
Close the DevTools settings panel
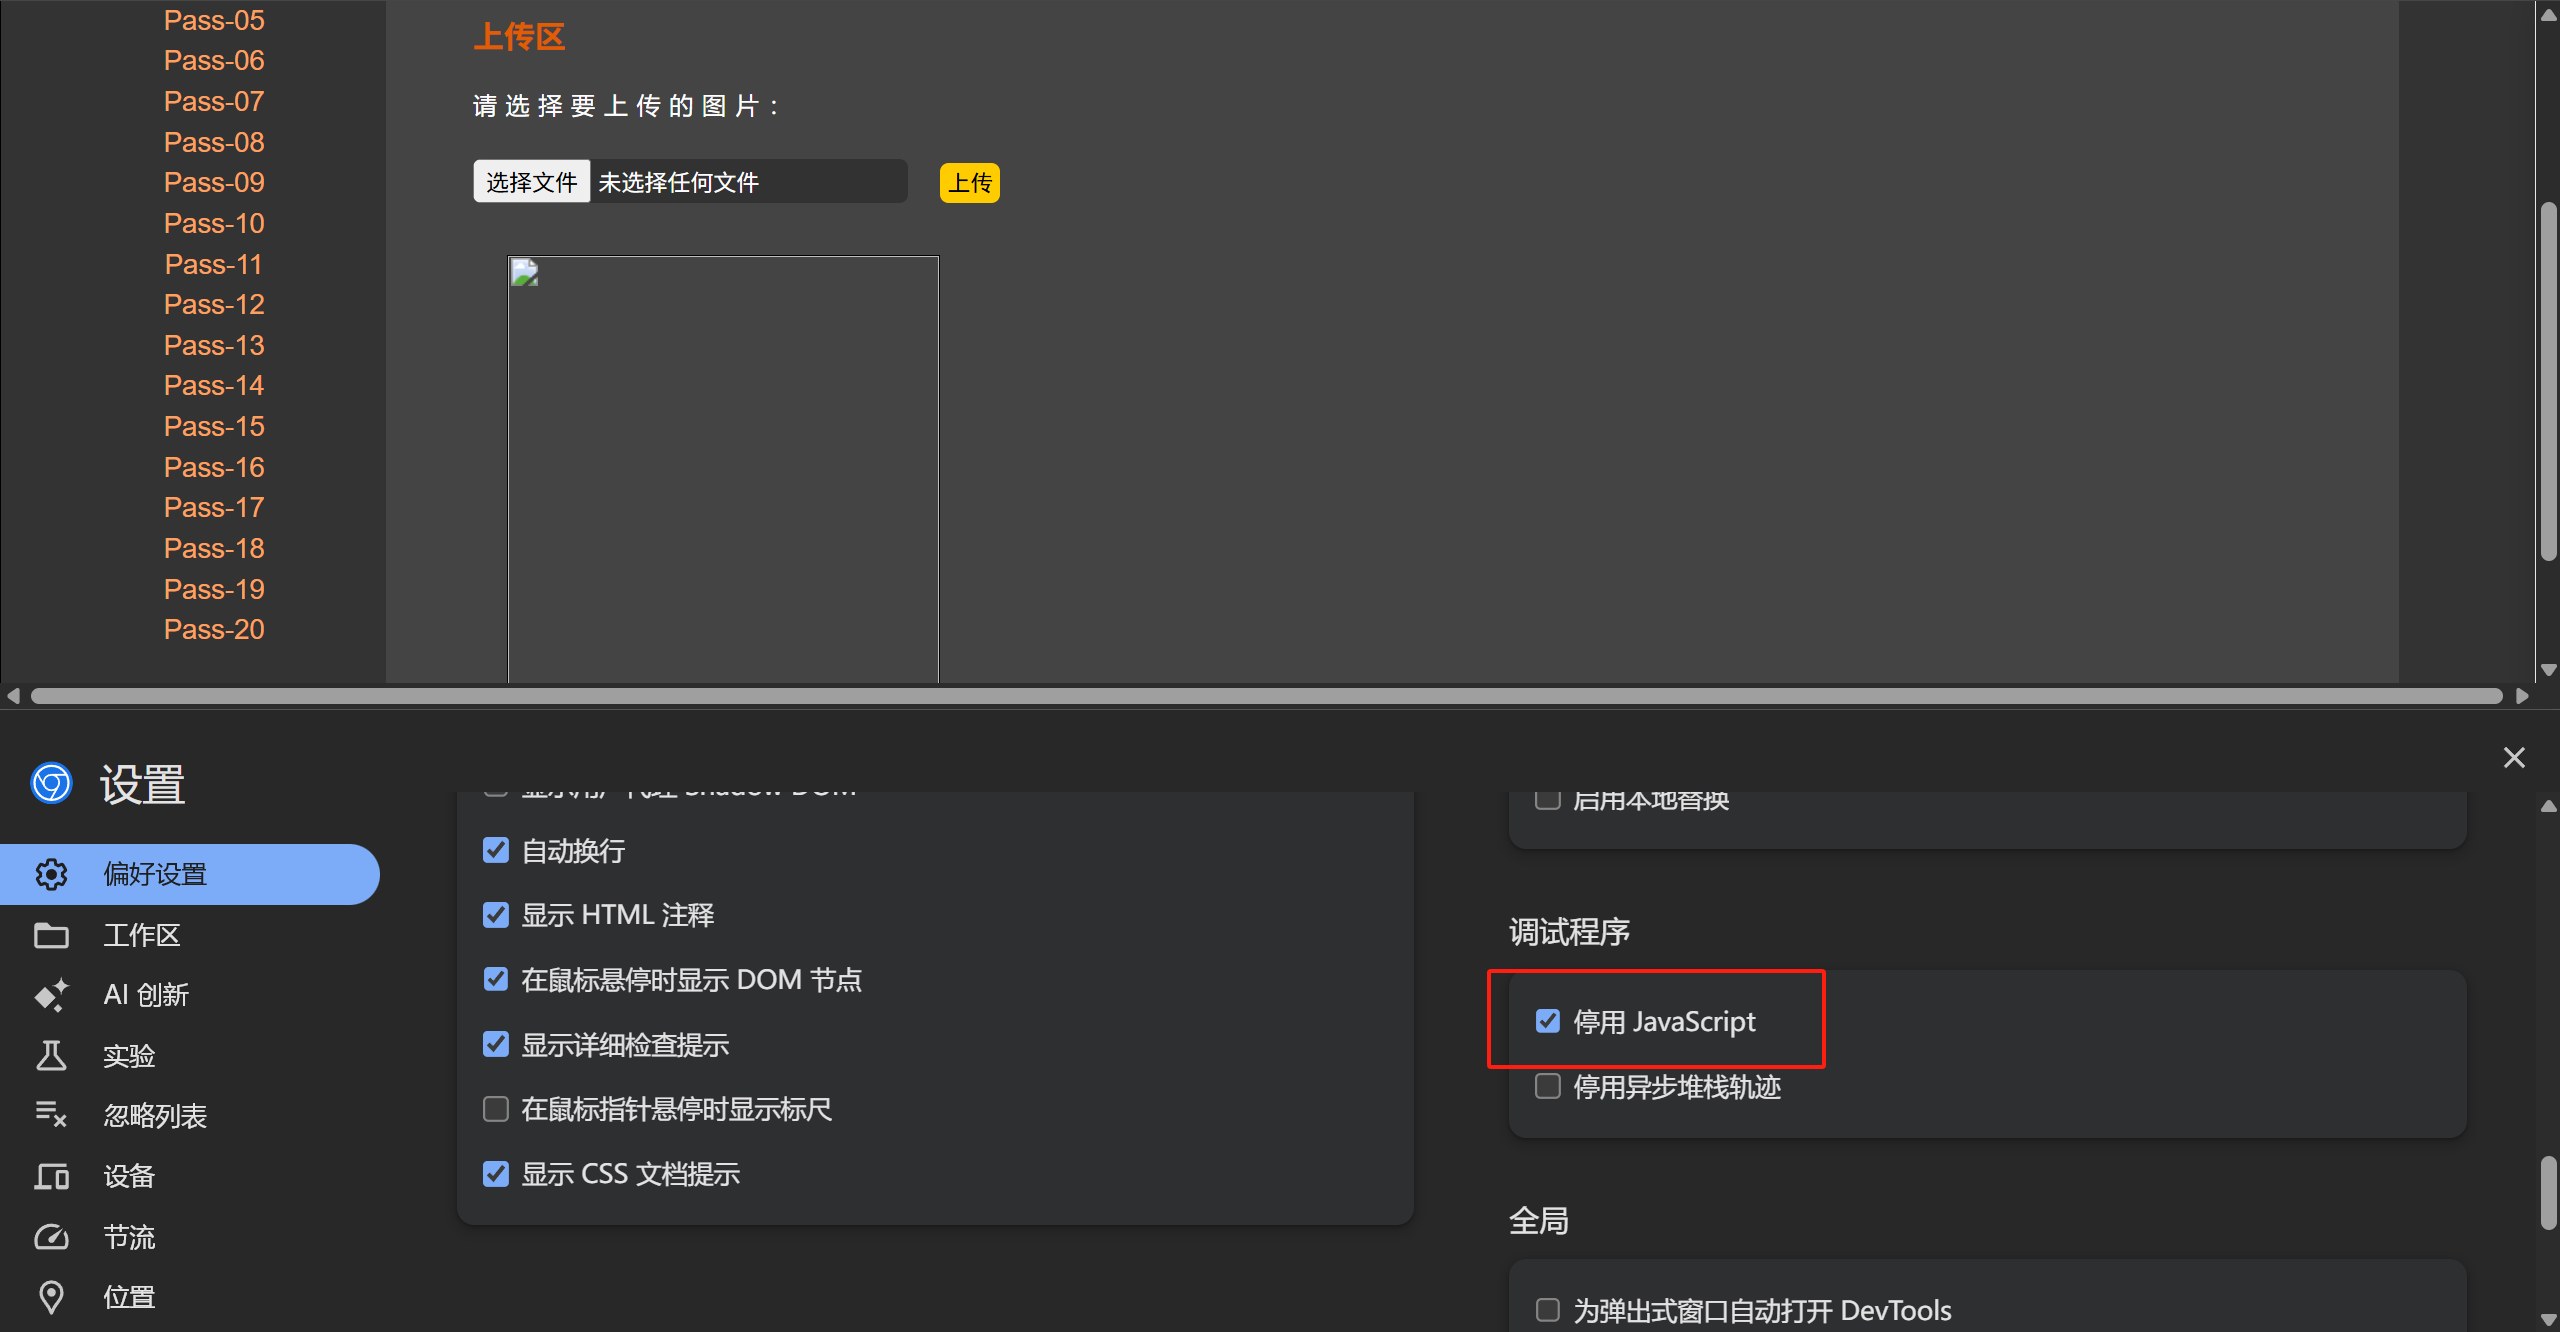pyautogui.click(x=2514, y=758)
